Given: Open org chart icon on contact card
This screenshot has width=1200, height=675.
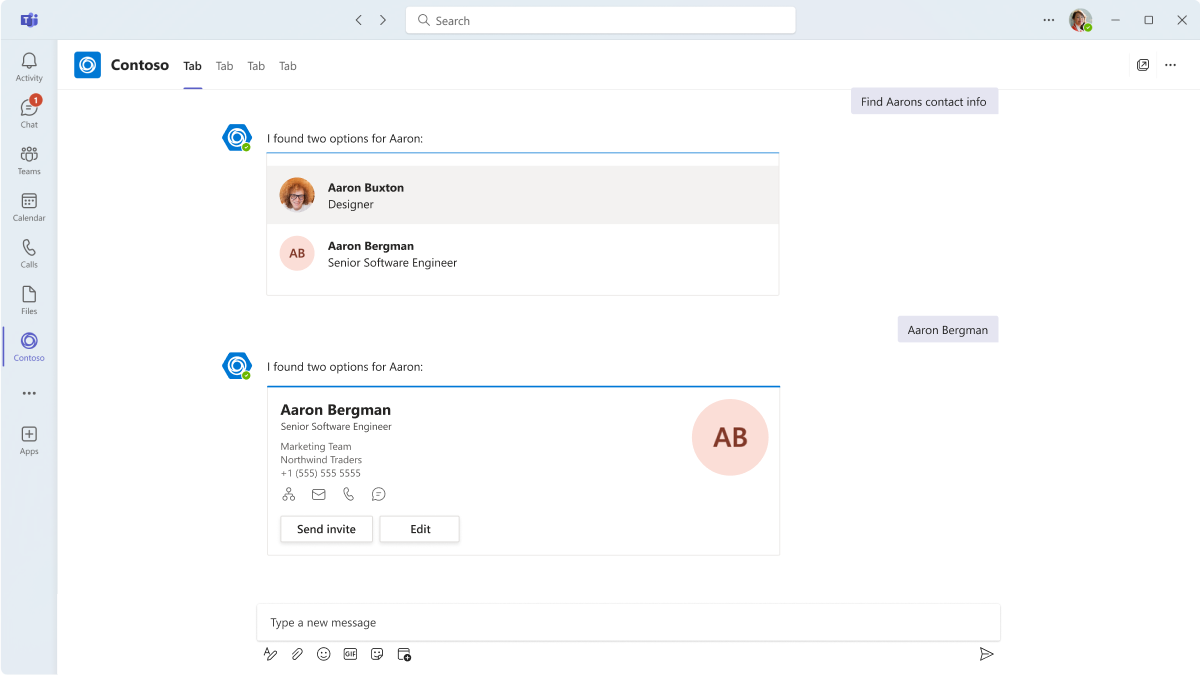Looking at the screenshot, I should pos(289,494).
